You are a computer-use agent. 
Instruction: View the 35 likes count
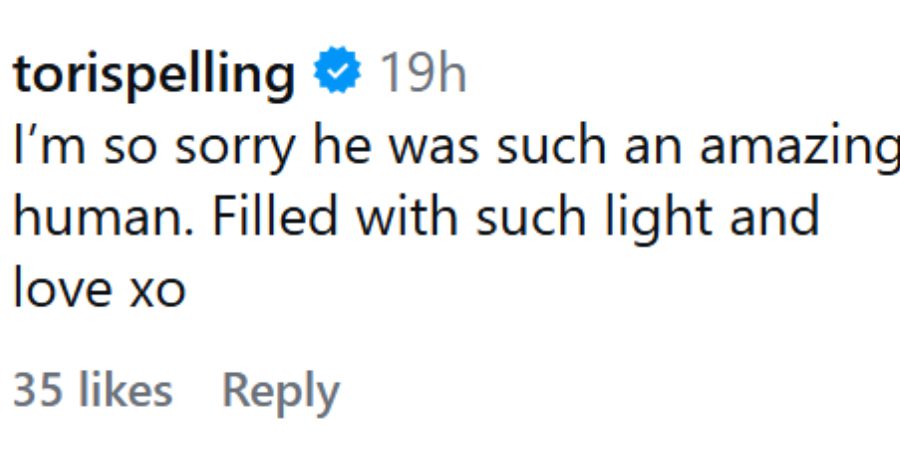[92, 390]
